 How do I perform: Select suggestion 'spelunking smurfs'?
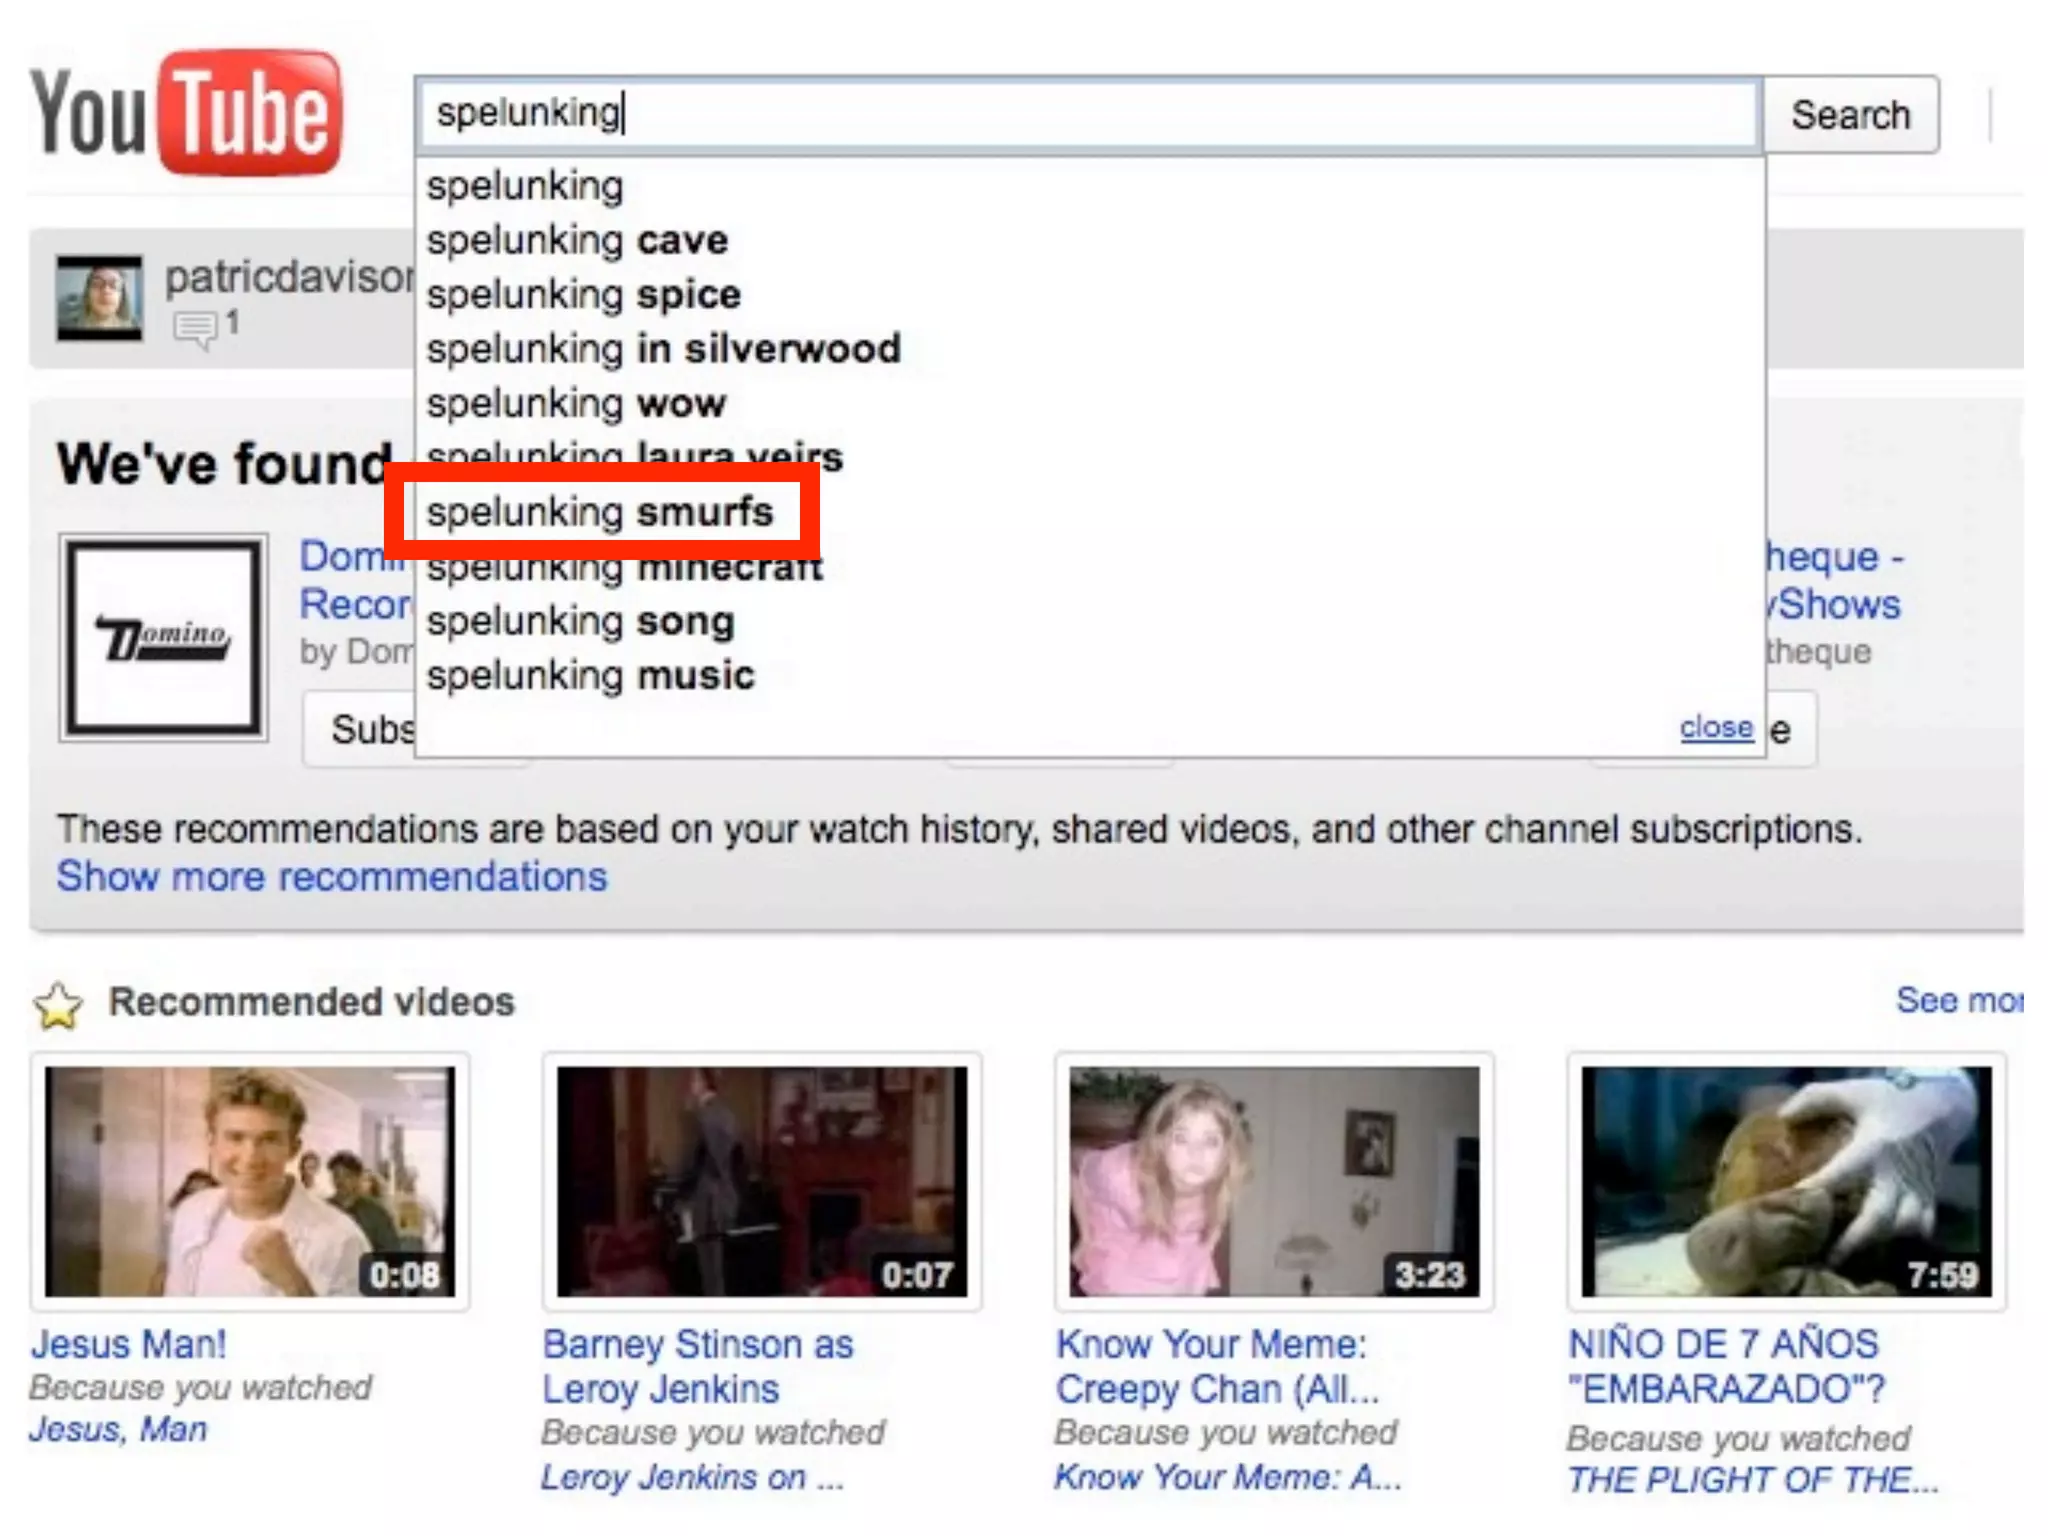(600, 513)
